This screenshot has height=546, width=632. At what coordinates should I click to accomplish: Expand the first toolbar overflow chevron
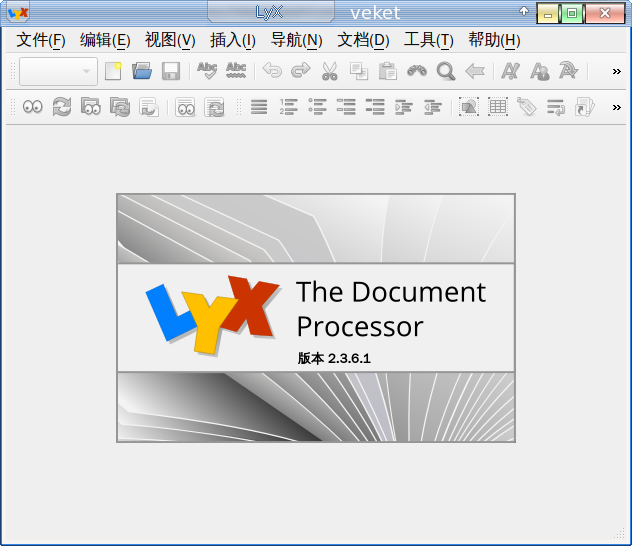[x=617, y=71]
